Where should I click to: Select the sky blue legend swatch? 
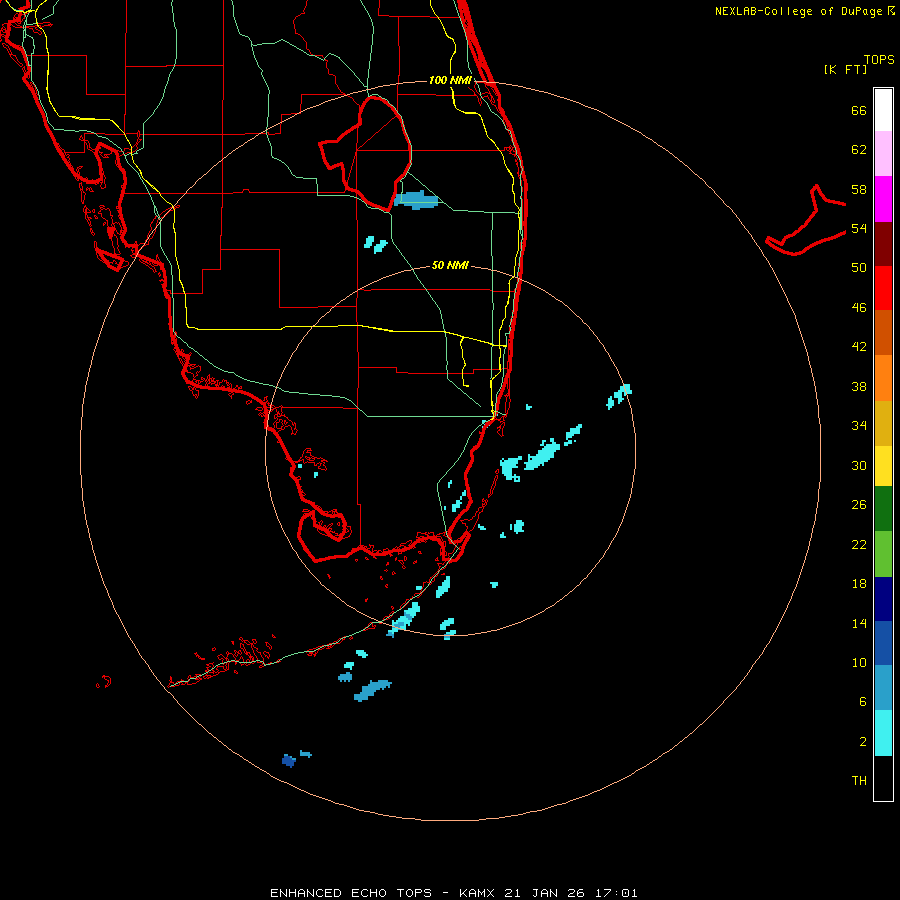pos(883,688)
